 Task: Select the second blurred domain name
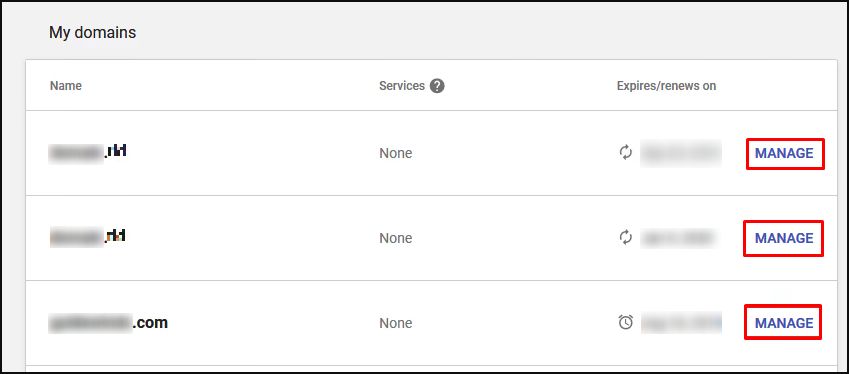tap(88, 237)
